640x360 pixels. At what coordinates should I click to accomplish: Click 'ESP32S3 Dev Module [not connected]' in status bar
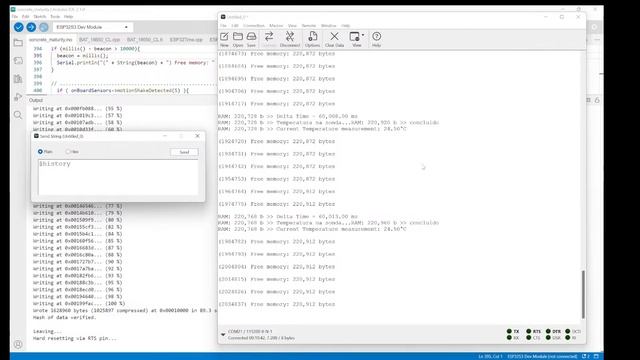click(542, 356)
